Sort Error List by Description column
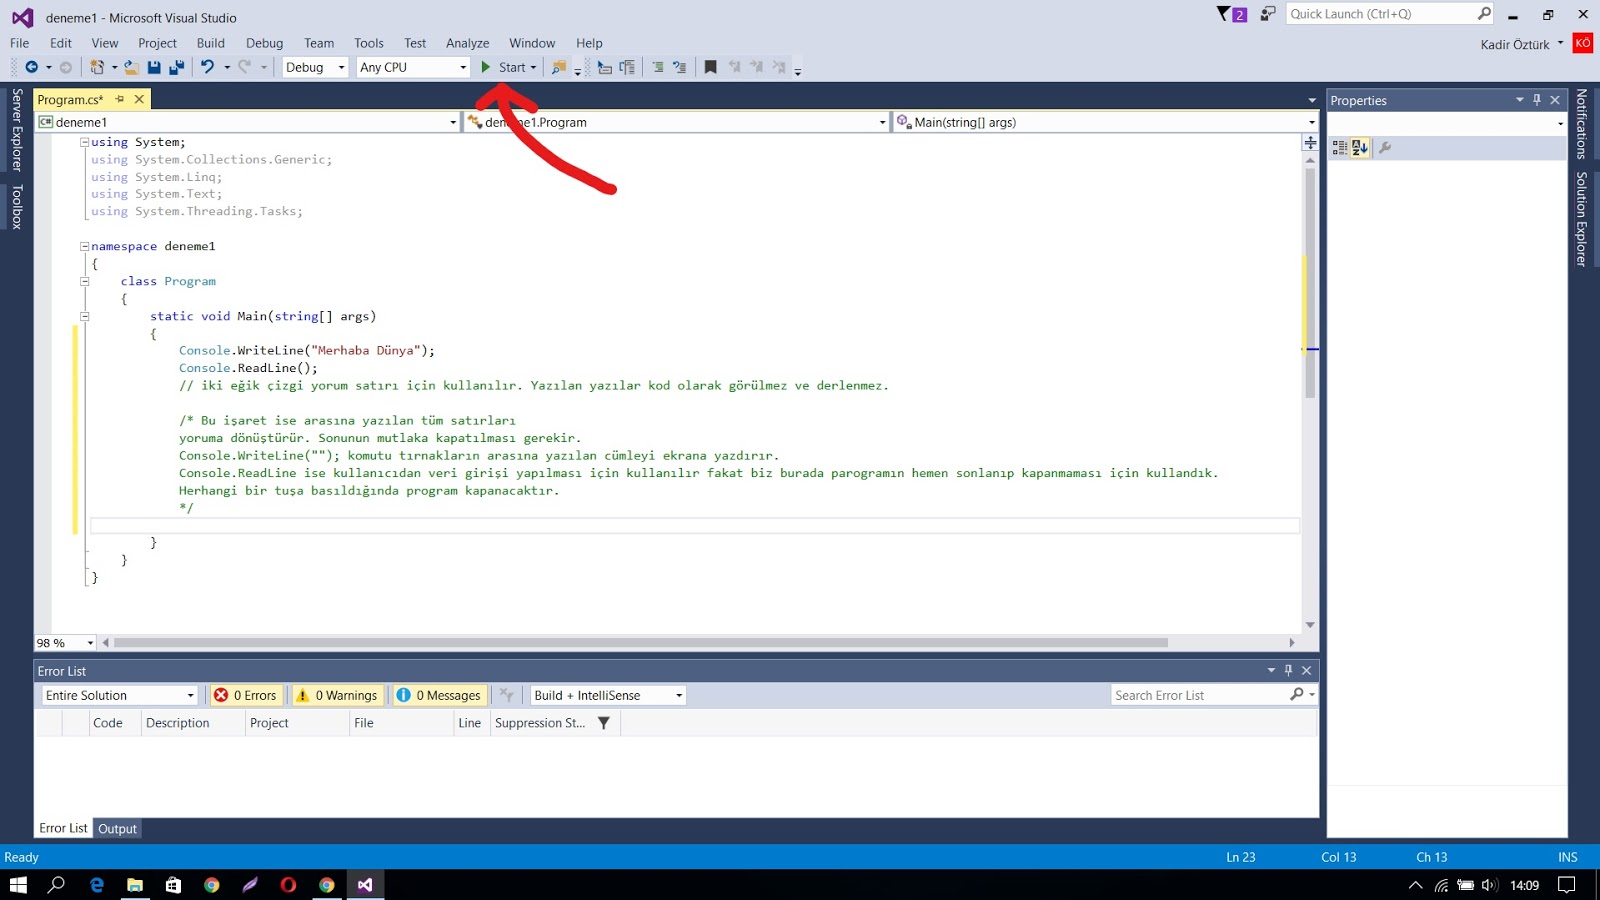The width and height of the screenshot is (1600, 900). click(x=193, y=723)
